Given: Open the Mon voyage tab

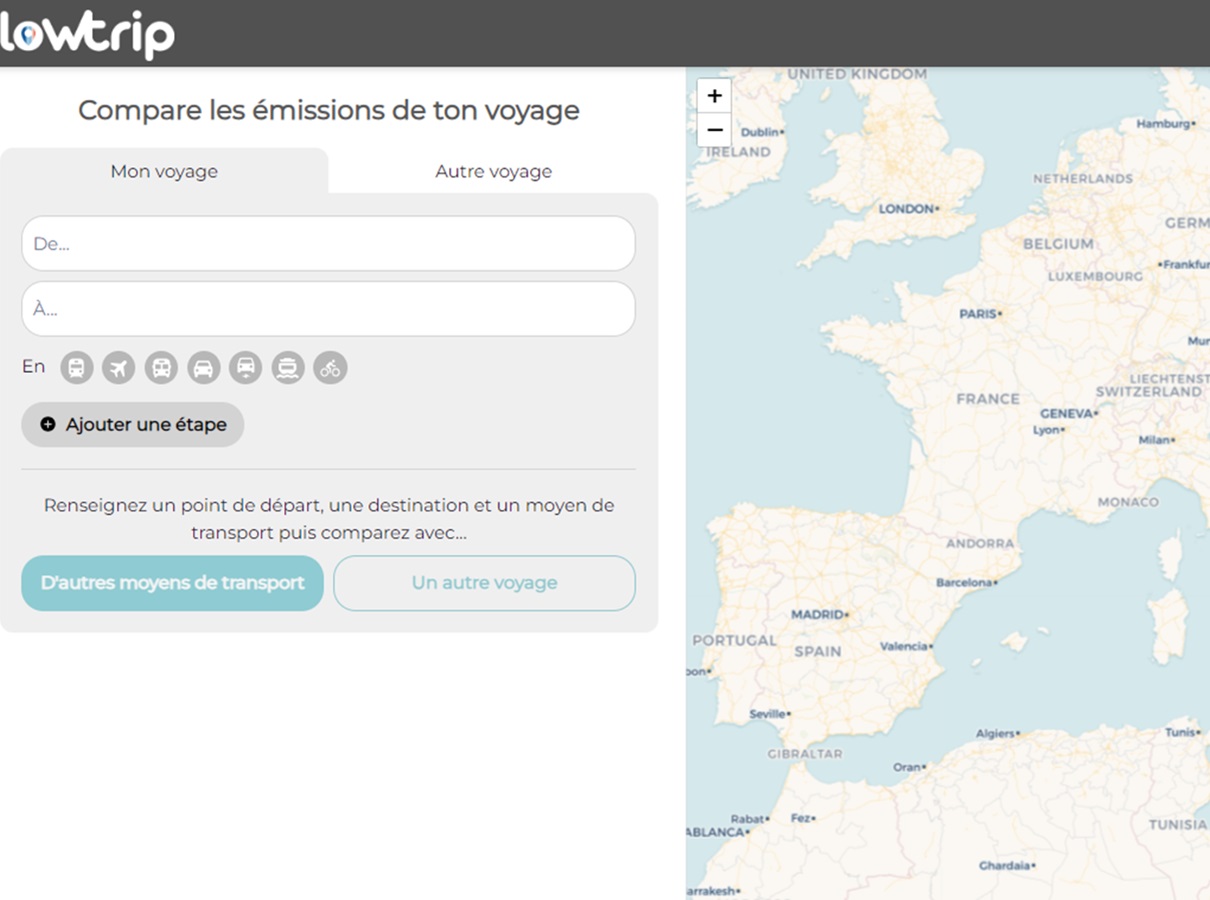Looking at the screenshot, I should click(164, 171).
